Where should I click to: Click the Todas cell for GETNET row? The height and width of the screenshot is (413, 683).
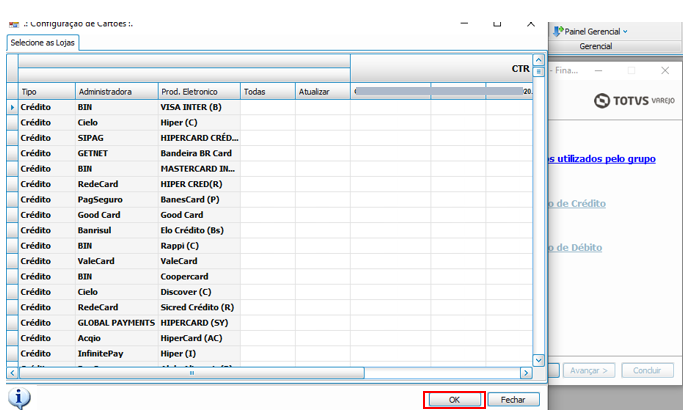click(268, 153)
